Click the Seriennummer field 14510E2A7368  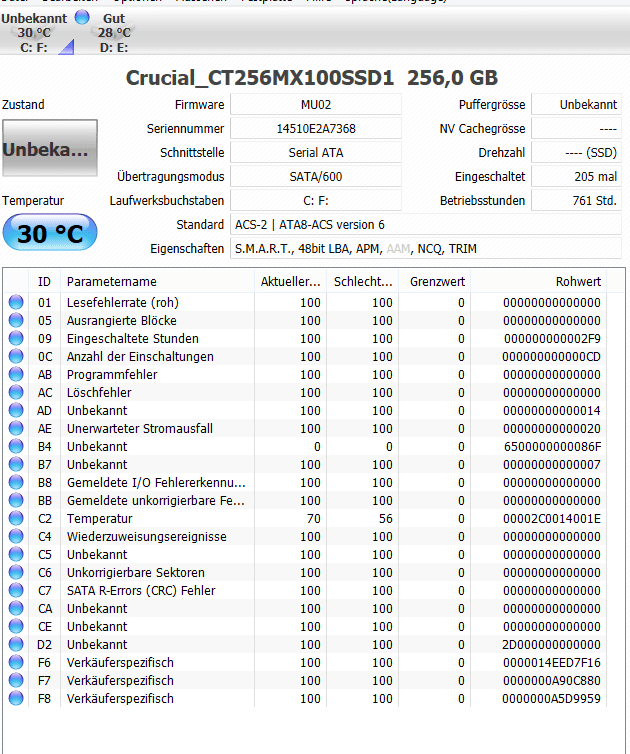click(x=316, y=128)
